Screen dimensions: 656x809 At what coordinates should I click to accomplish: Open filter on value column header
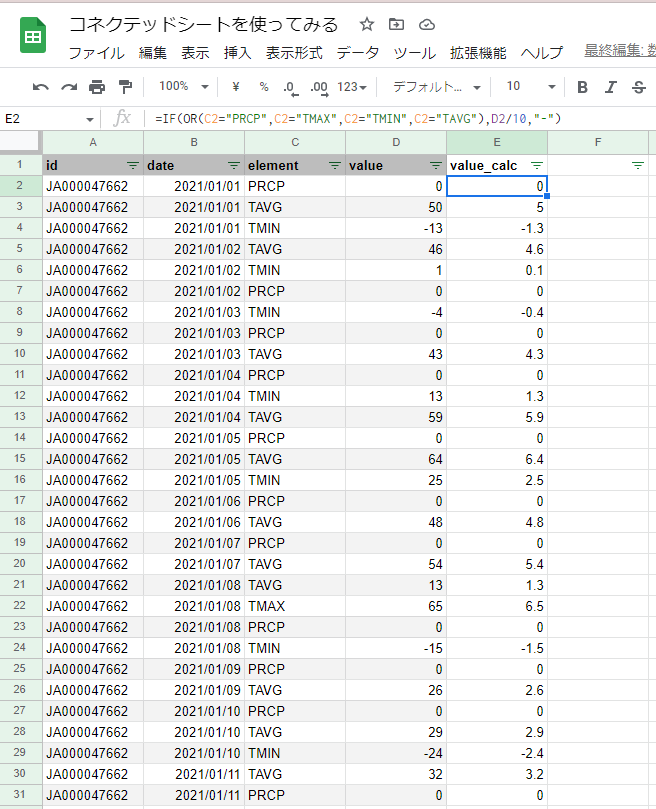coord(436,166)
